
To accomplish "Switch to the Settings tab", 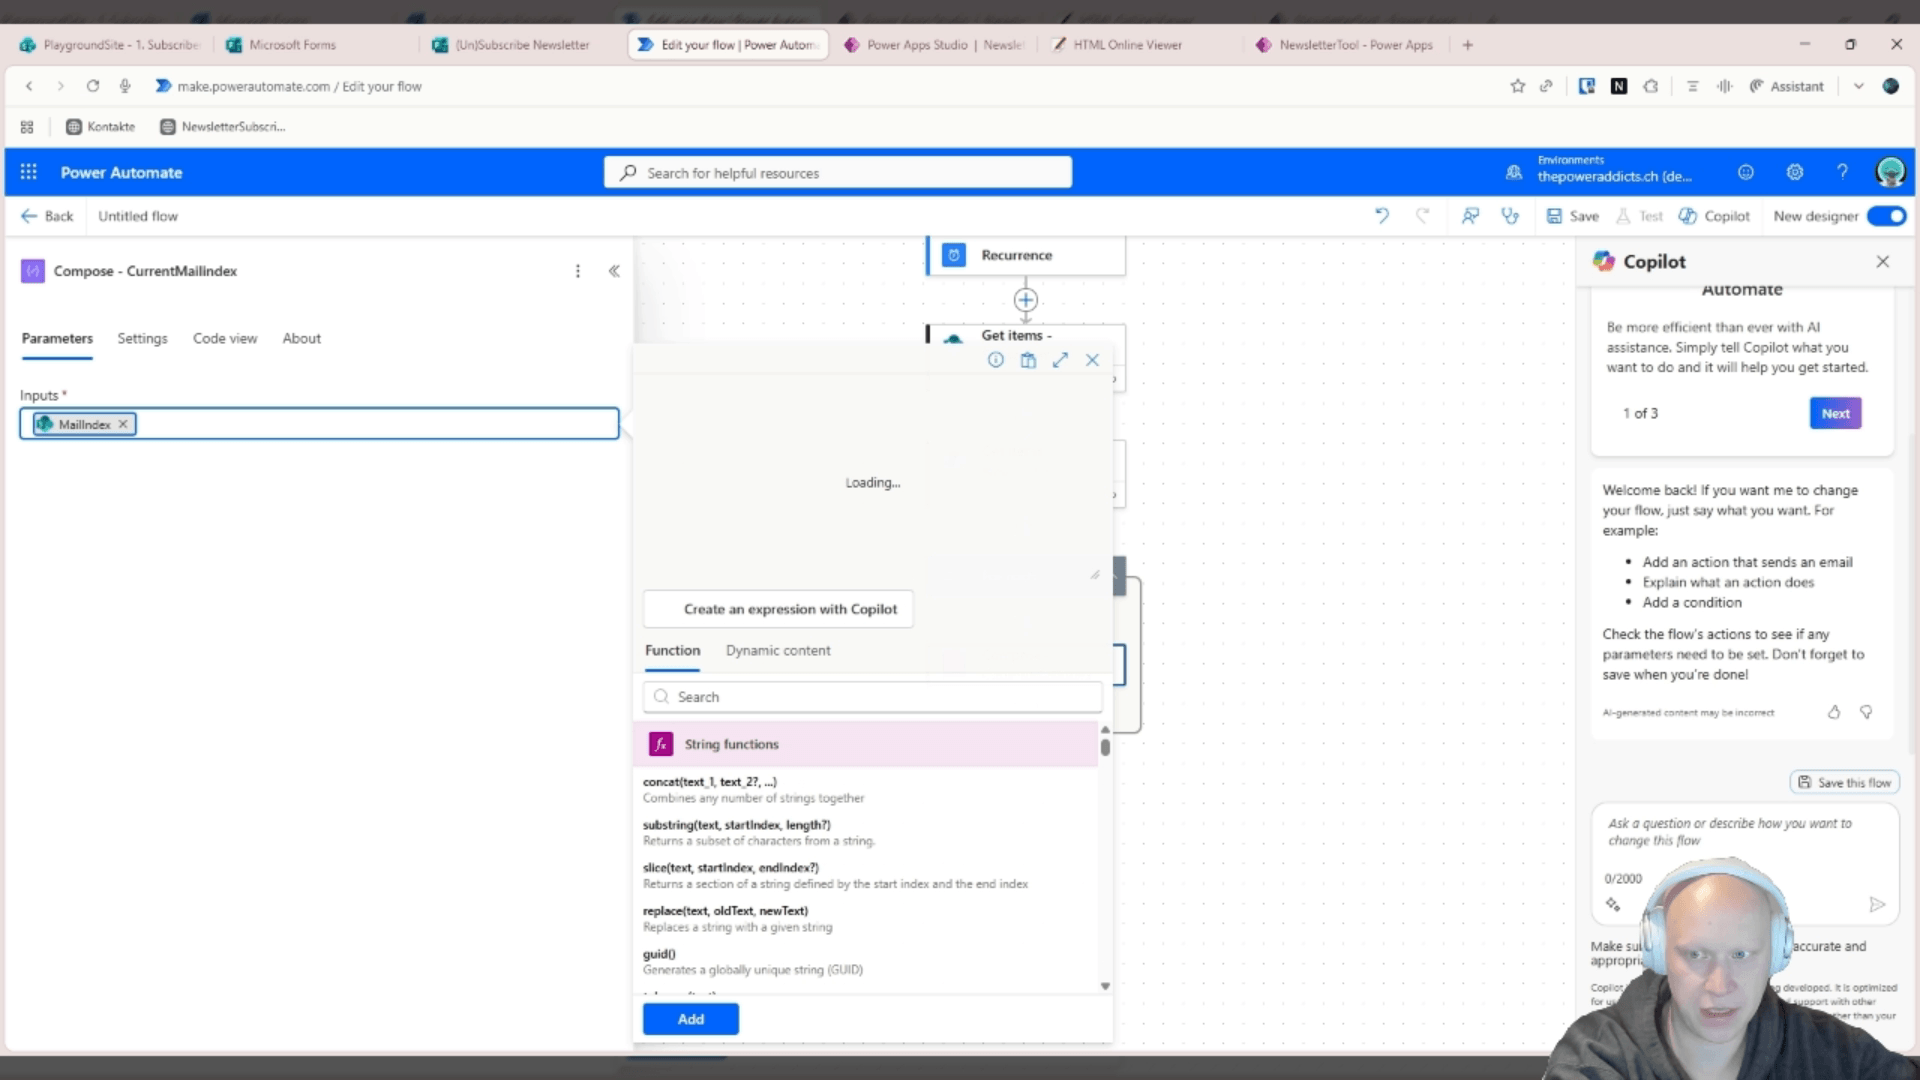I will 142,338.
